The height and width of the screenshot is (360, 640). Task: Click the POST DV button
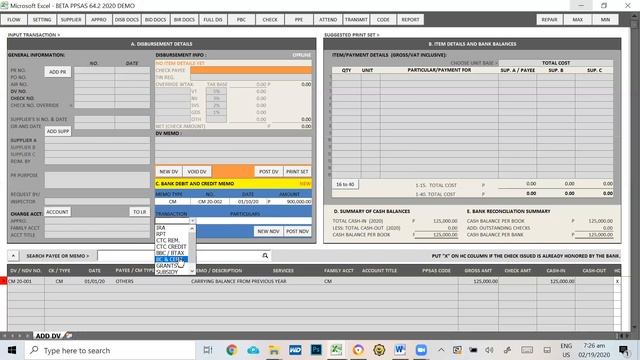269,172
